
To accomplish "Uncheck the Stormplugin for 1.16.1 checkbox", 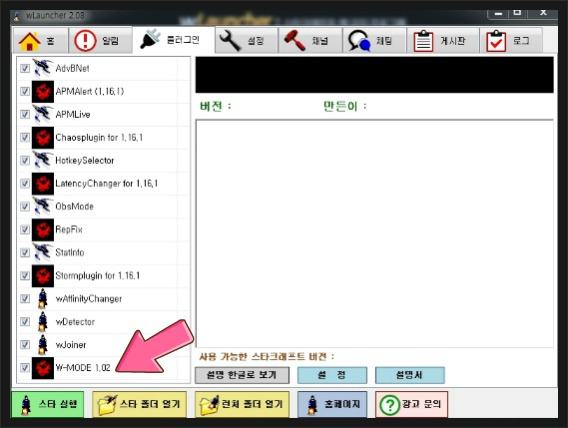I will [x=25, y=276].
